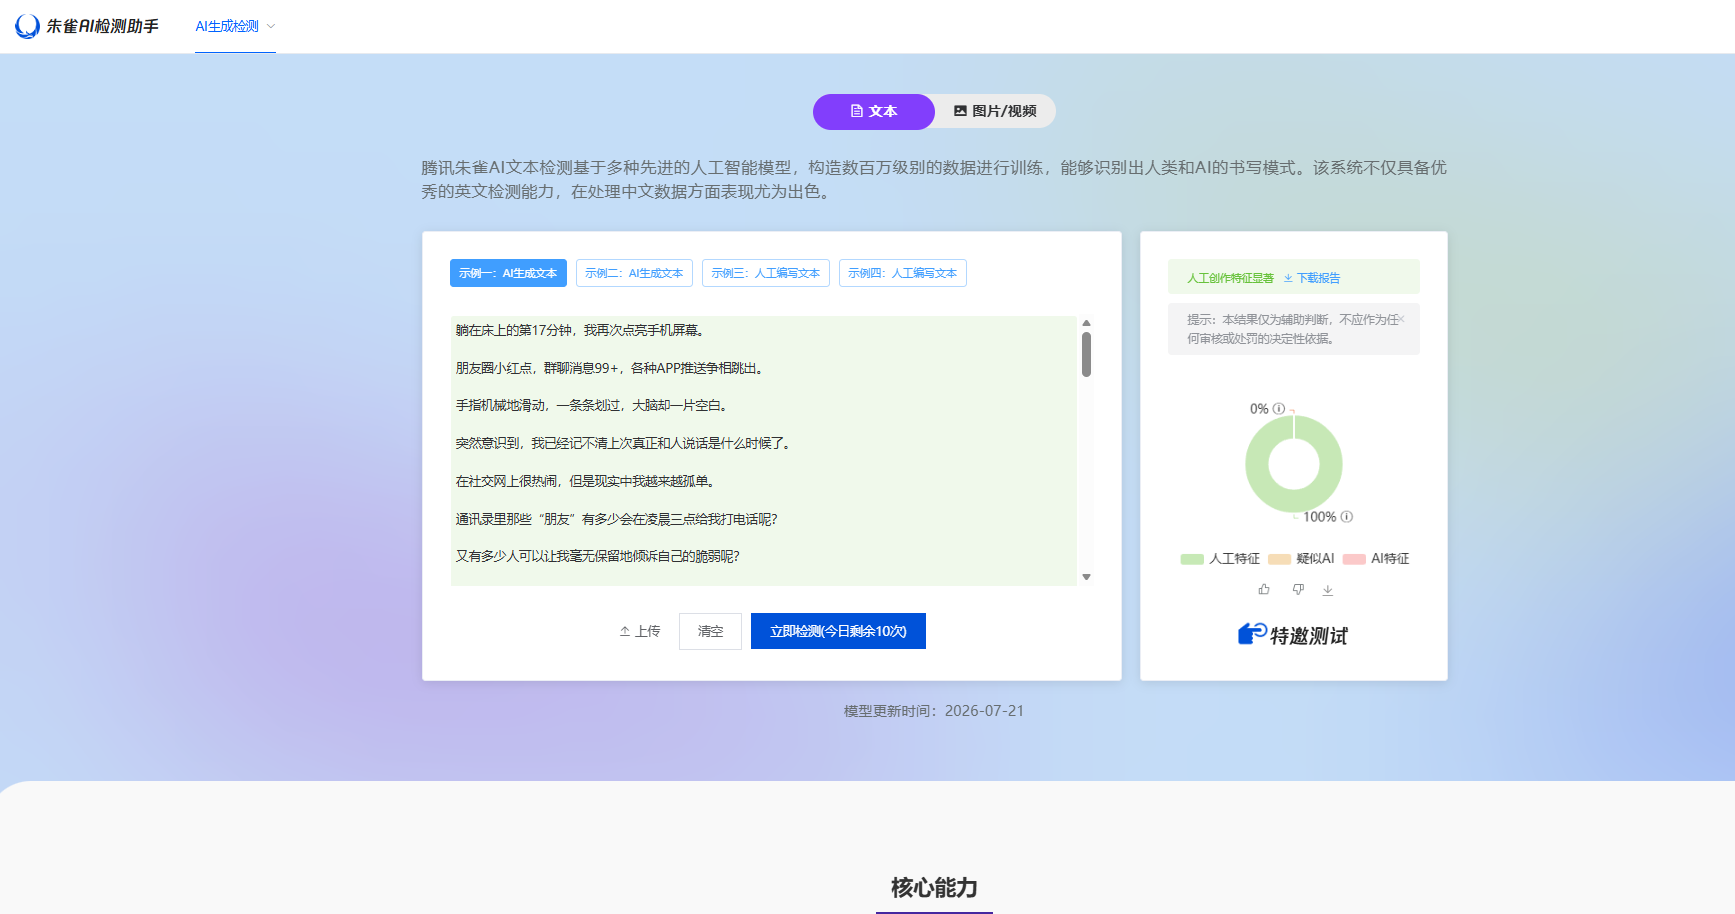The height and width of the screenshot is (914, 1735).
Task: Switch to the 文本 detection tab
Action: tap(874, 111)
